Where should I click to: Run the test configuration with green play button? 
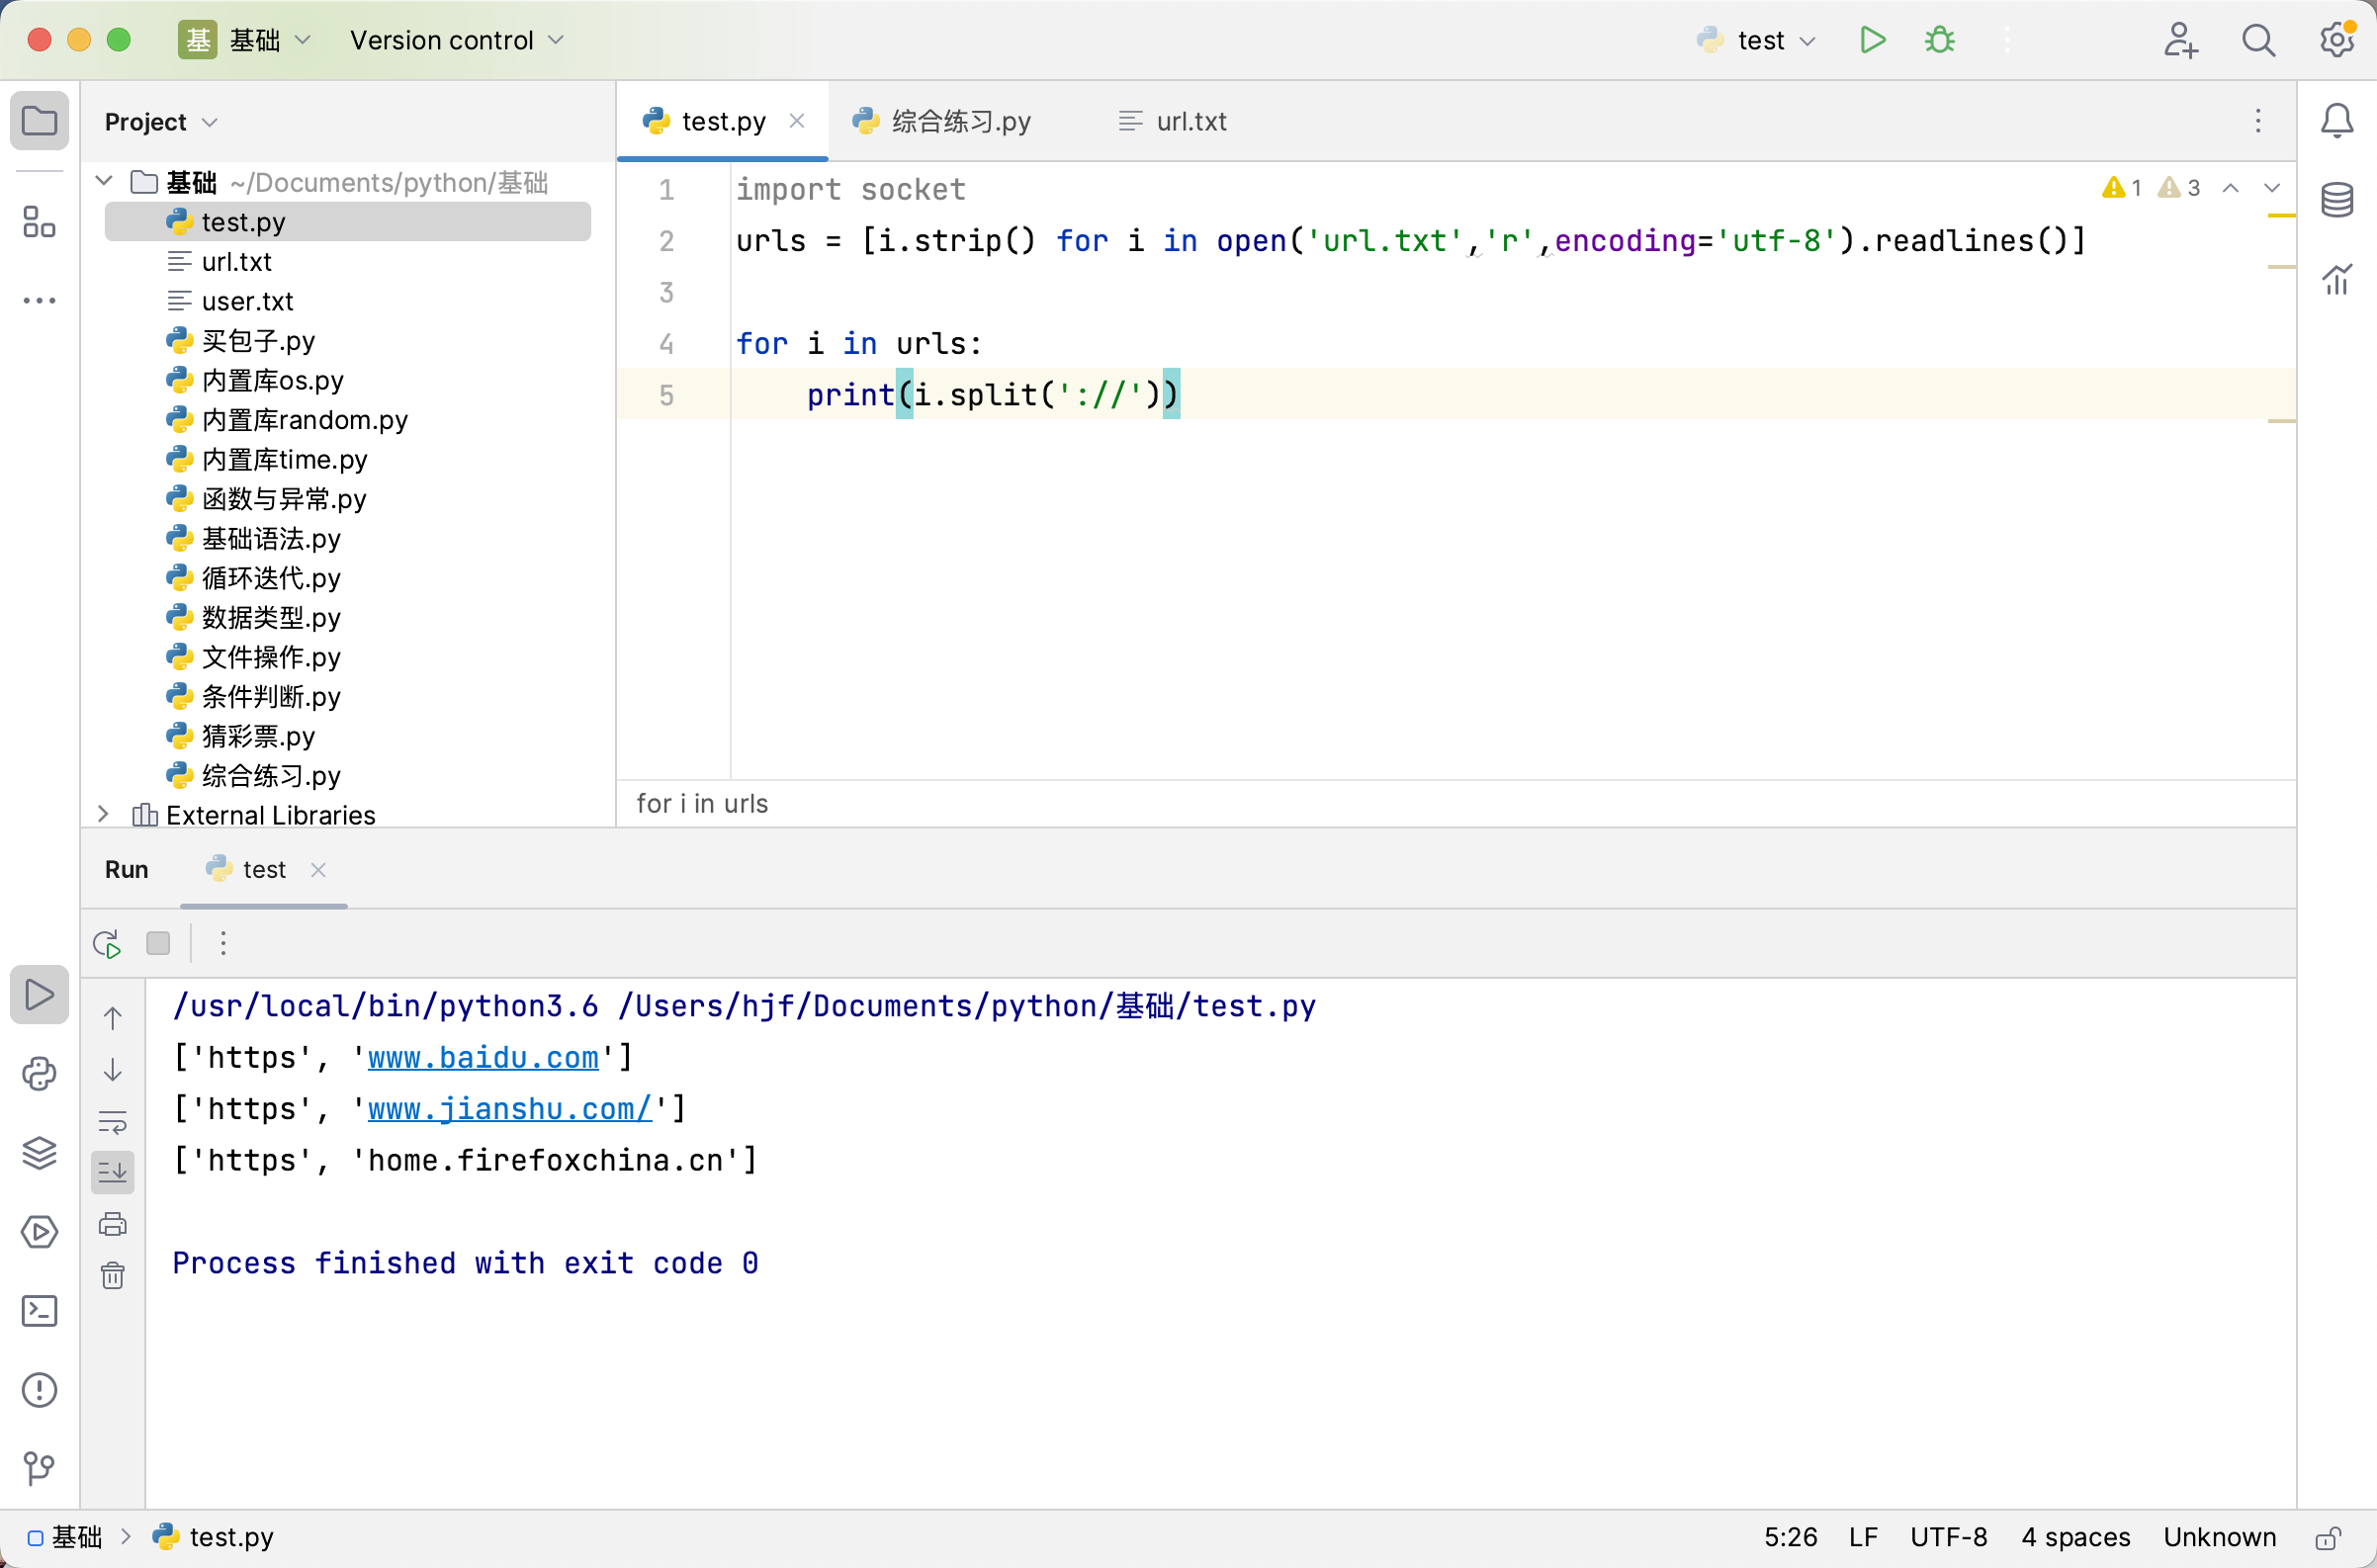pyautogui.click(x=1872, y=40)
